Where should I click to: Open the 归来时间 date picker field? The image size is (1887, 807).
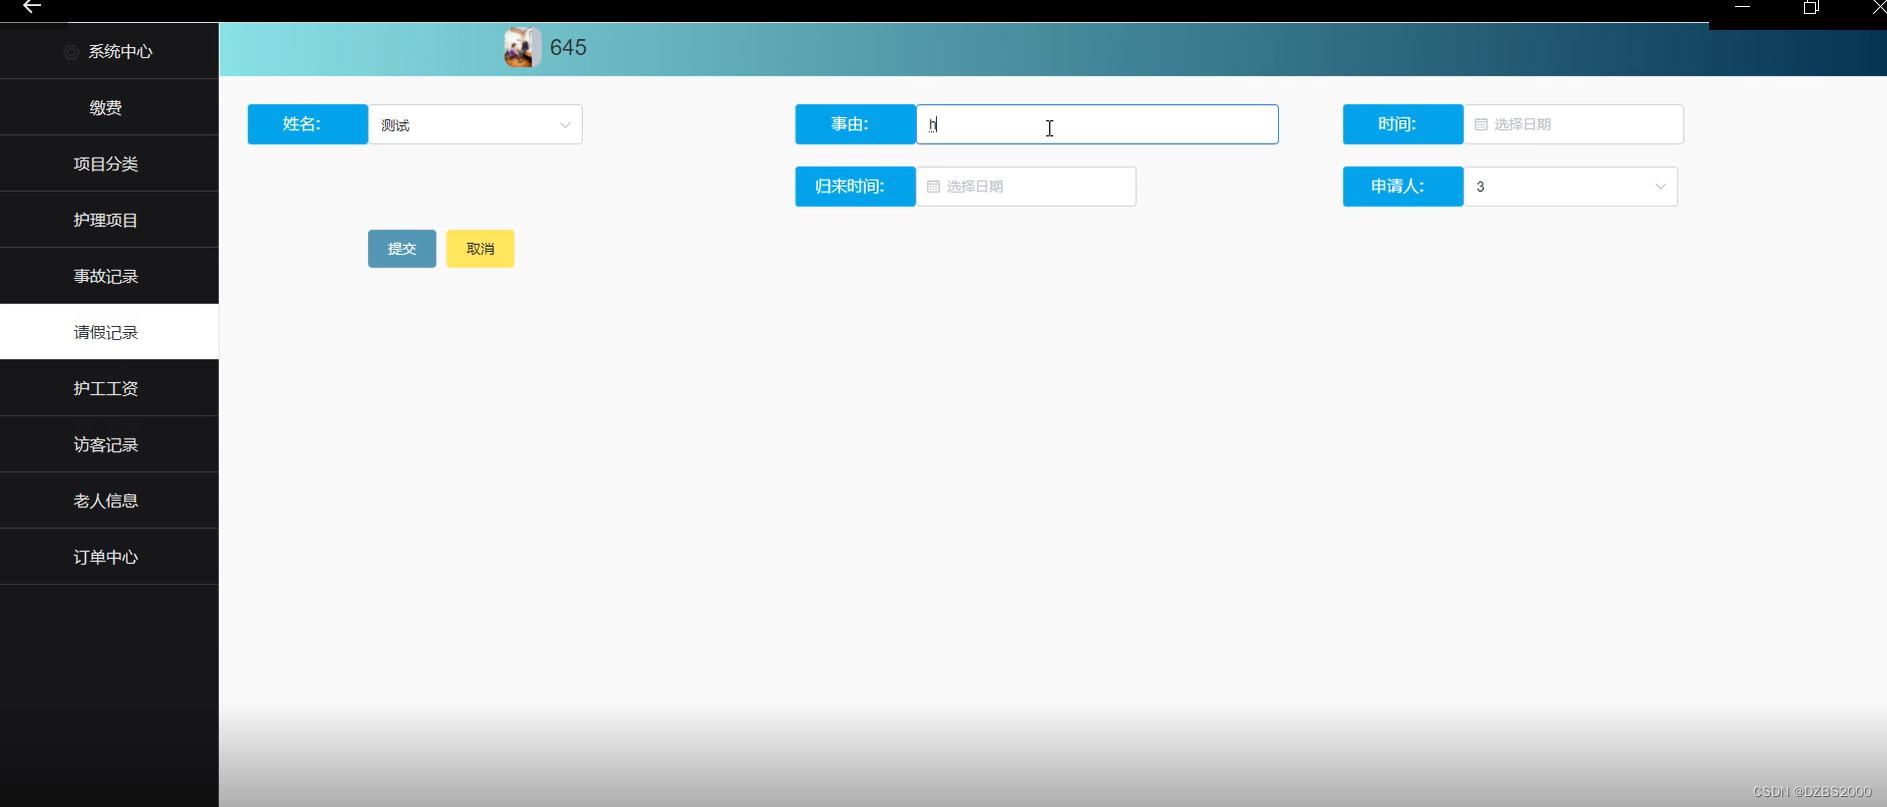(x=1026, y=187)
